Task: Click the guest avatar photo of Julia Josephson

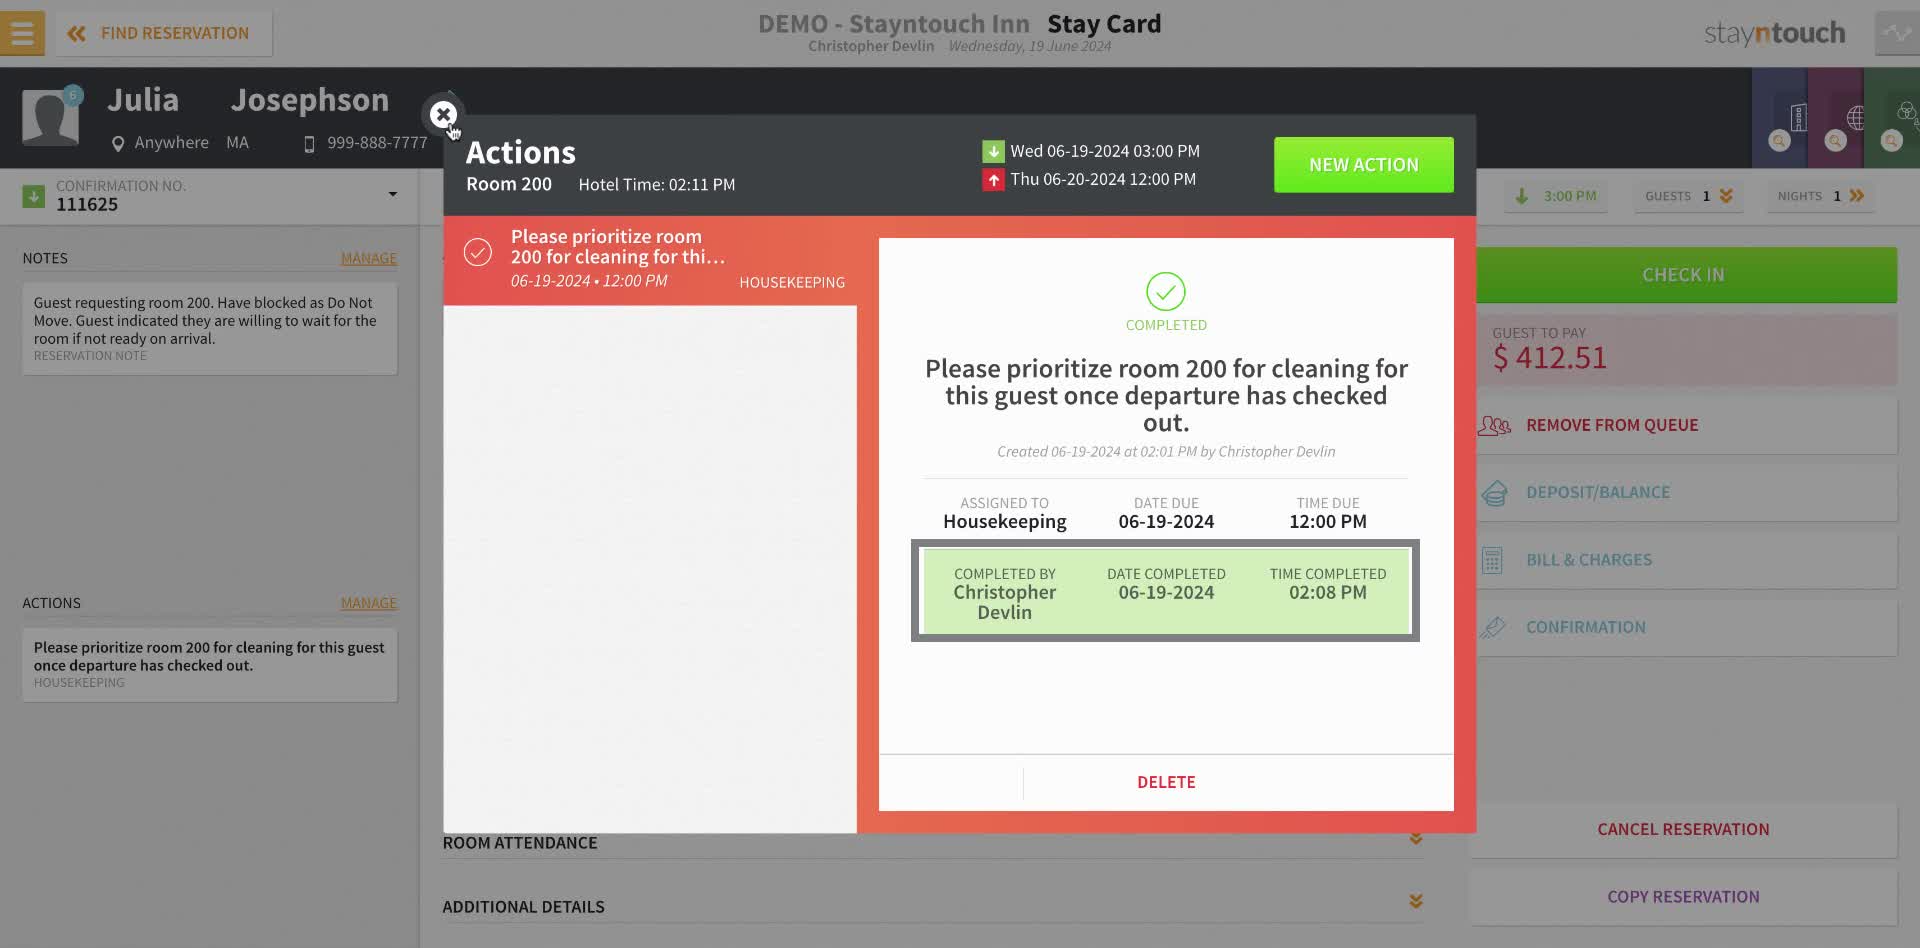Action: (x=50, y=117)
